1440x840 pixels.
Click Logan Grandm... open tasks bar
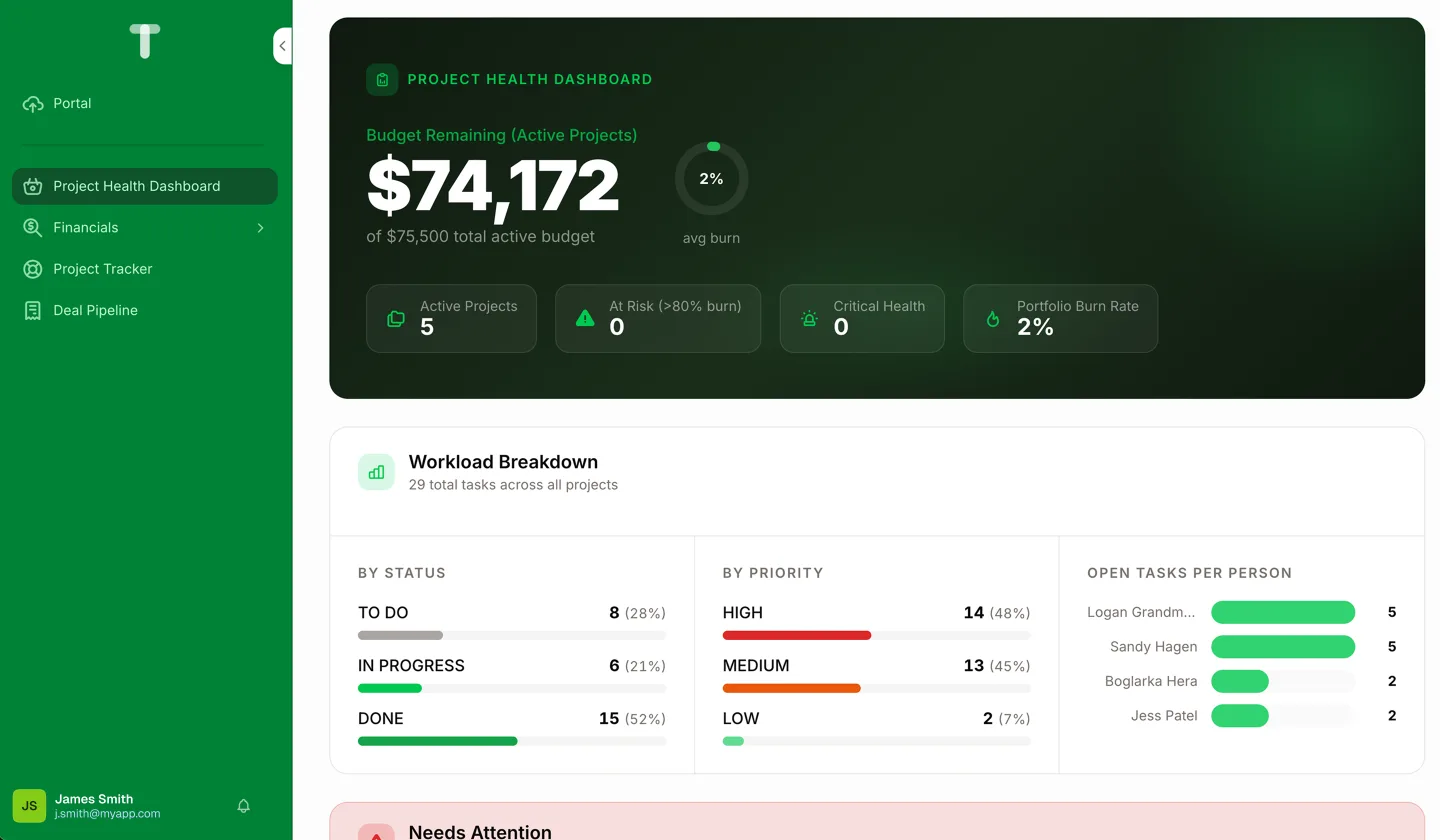tap(1283, 612)
